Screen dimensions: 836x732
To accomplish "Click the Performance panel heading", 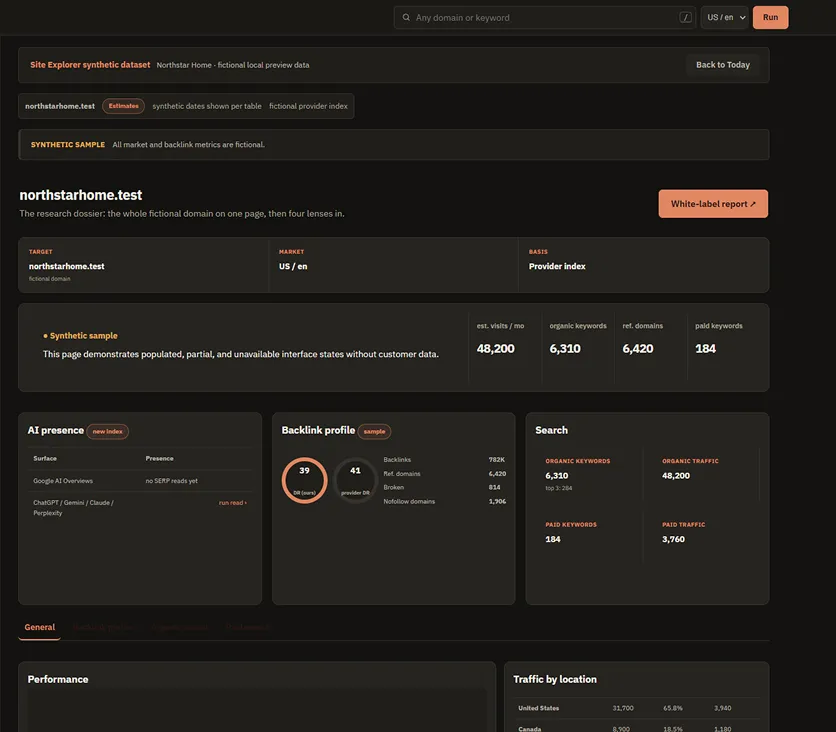I will [x=58, y=679].
